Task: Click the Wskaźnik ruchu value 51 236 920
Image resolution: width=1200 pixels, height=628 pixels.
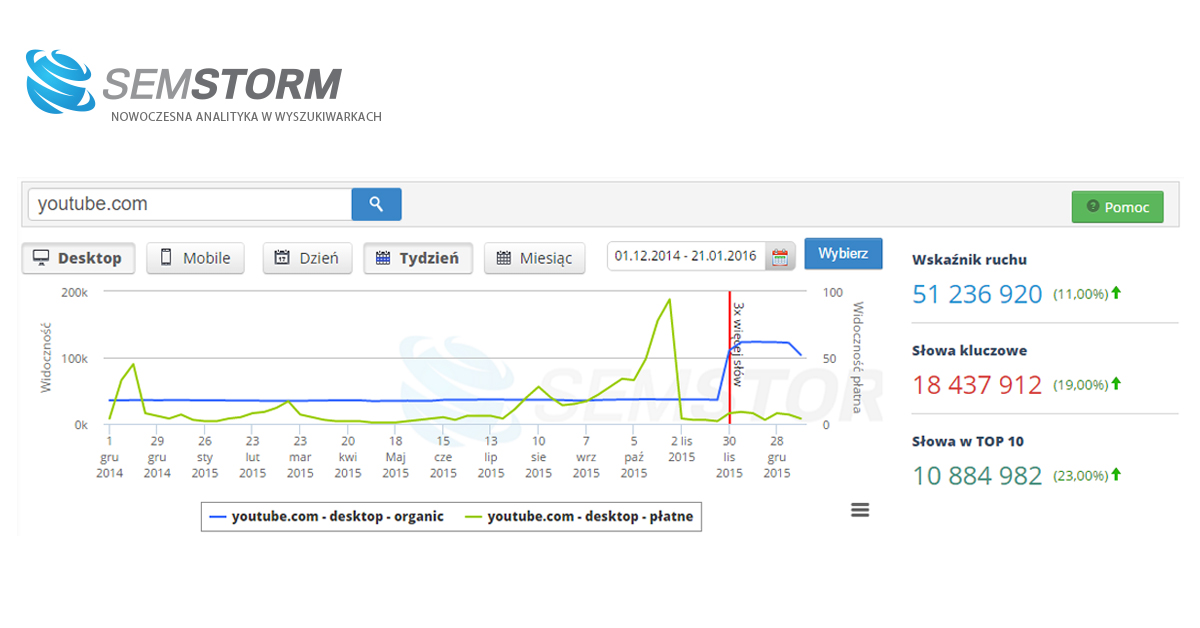Action: (977, 294)
